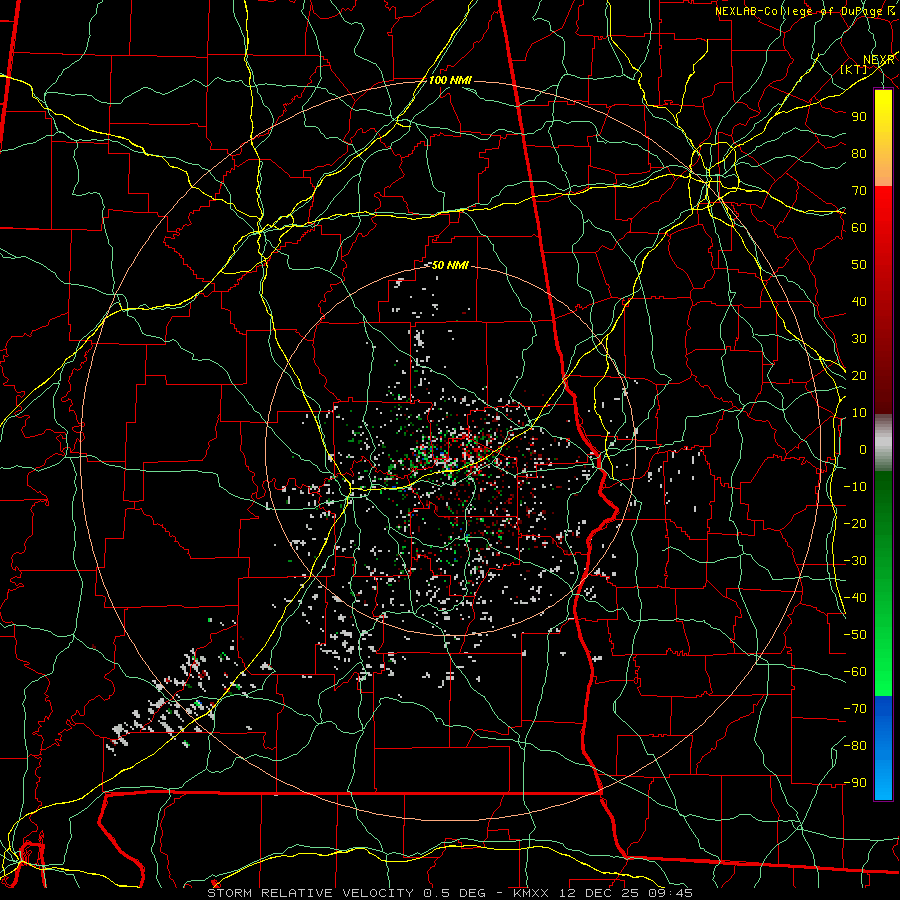Select the 60 value on the velocity scale
900x900 pixels.
click(x=859, y=227)
